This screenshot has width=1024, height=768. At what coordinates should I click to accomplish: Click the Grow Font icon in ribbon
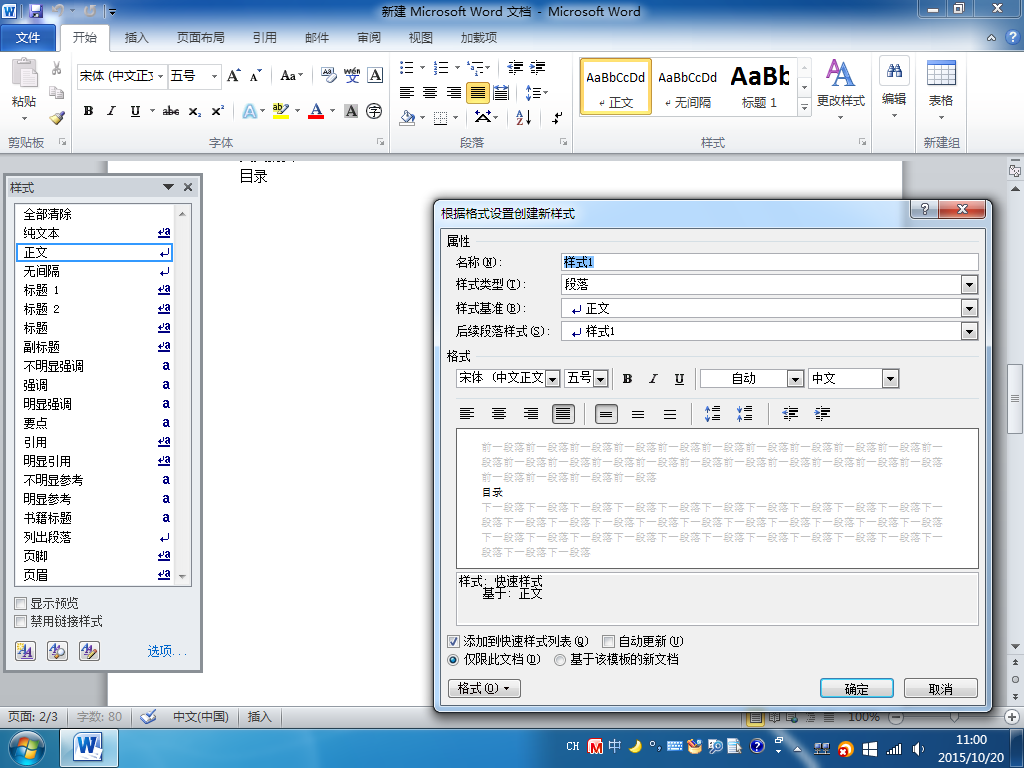click(x=234, y=76)
